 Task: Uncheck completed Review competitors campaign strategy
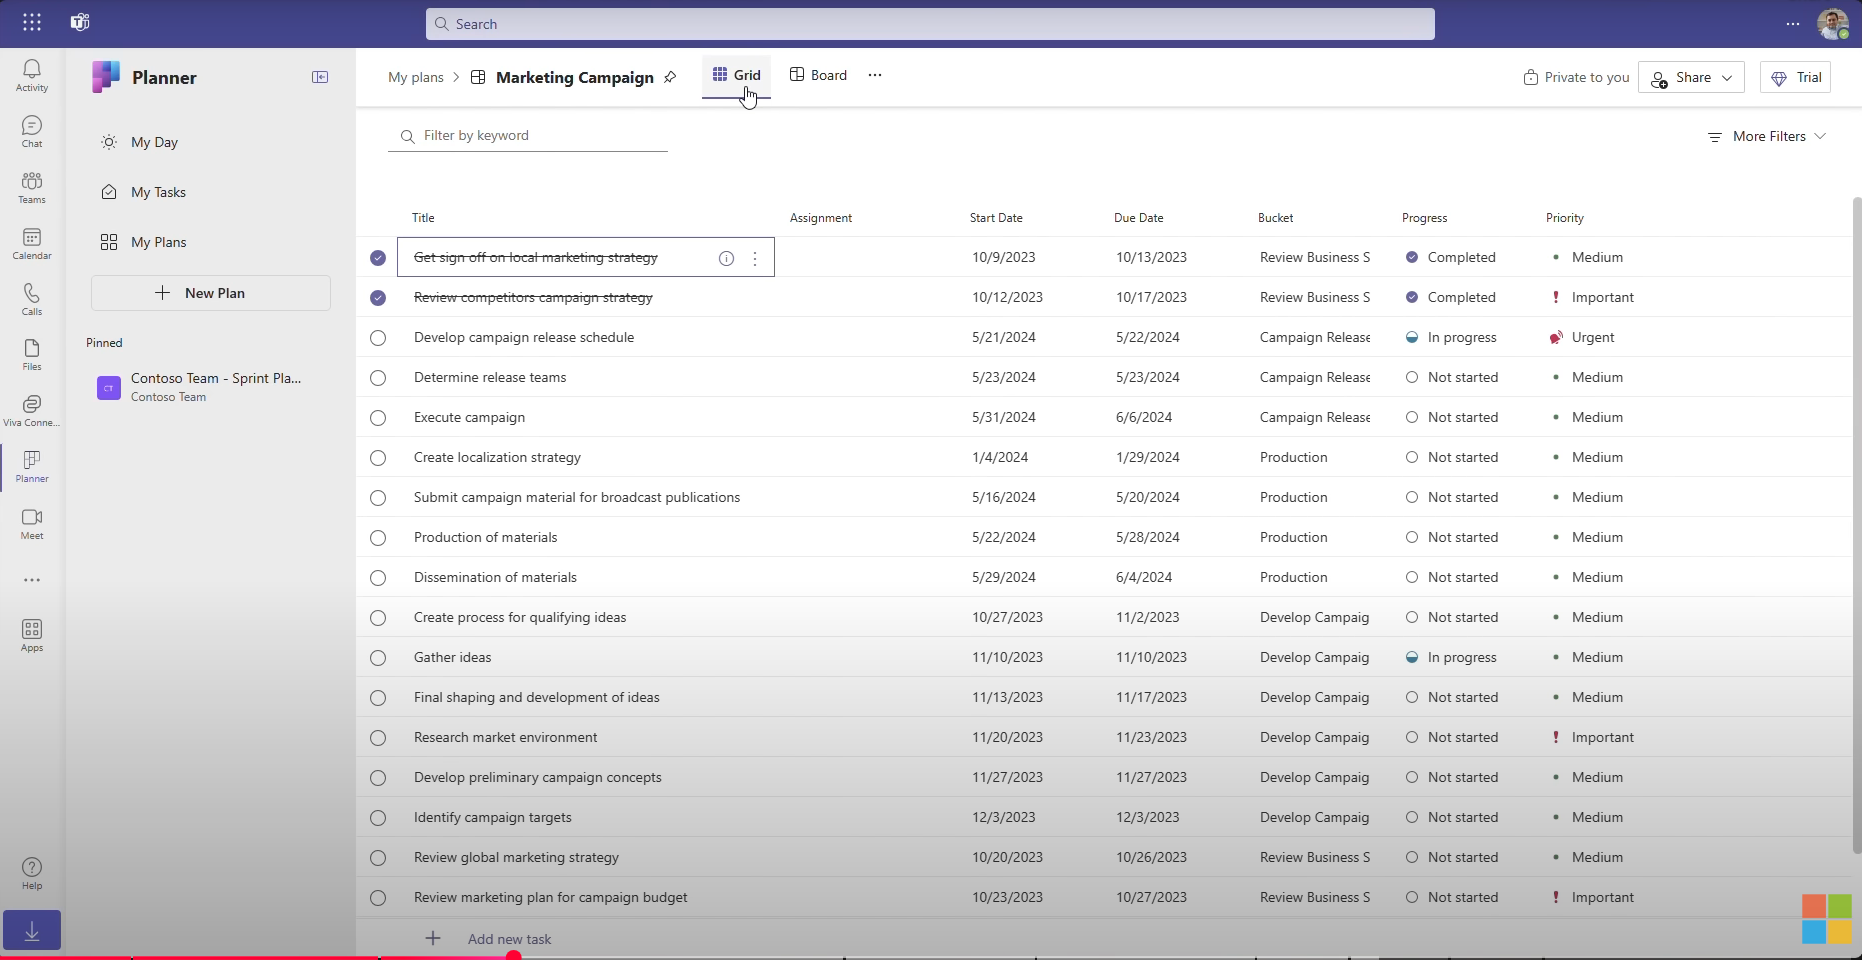click(x=378, y=298)
